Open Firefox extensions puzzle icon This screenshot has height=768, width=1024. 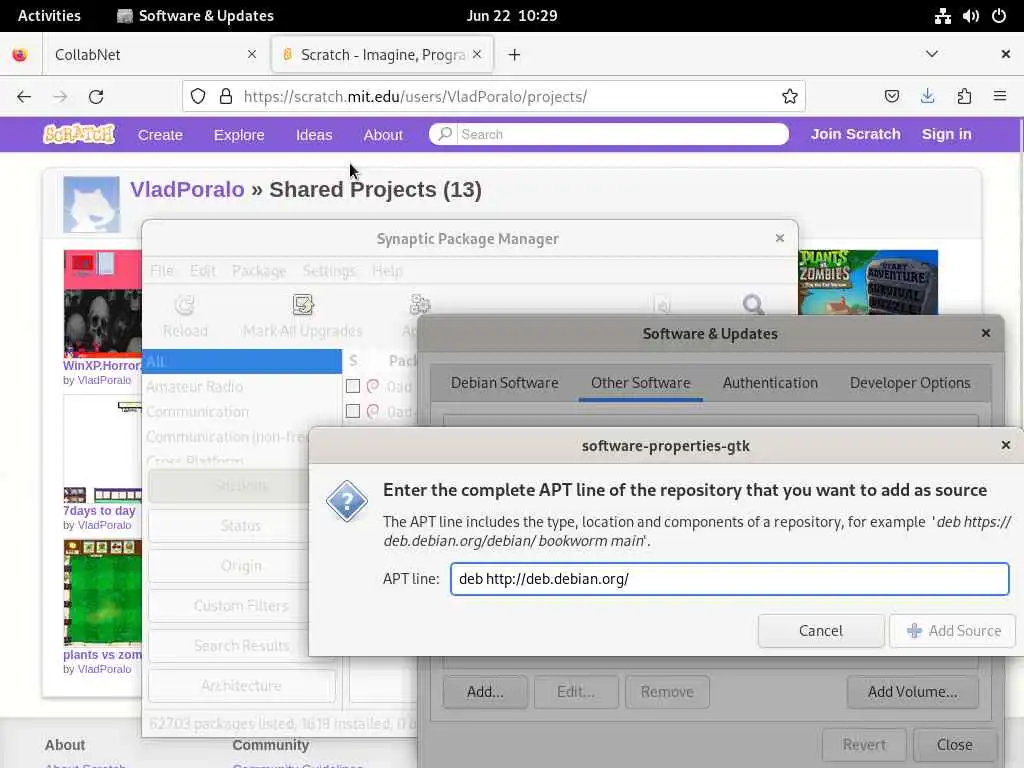(964, 97)
